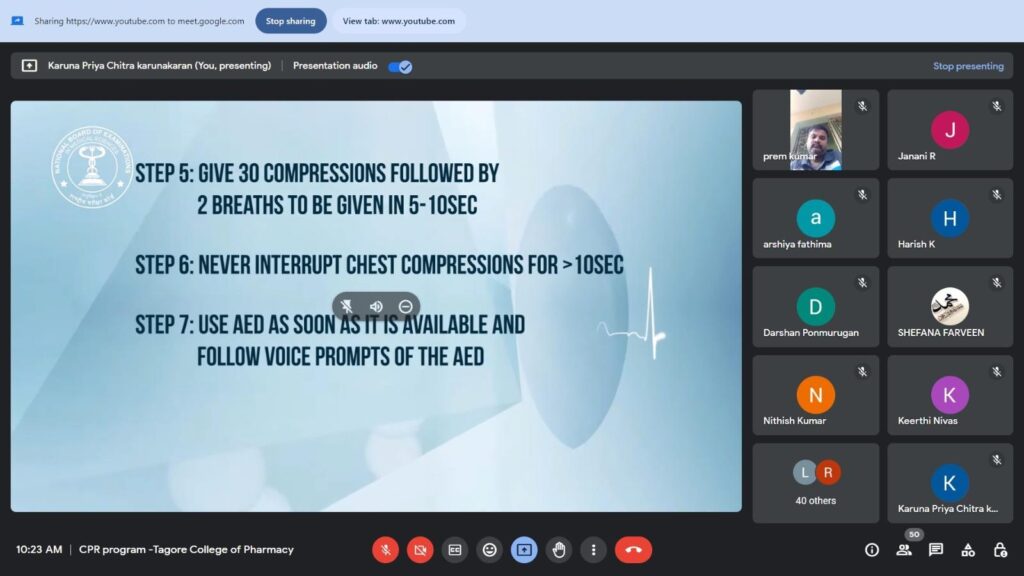Click the sharing youtube.com to meet.google.com text
The height and width of the screenshot is (576, 1024).
(139, 21)
